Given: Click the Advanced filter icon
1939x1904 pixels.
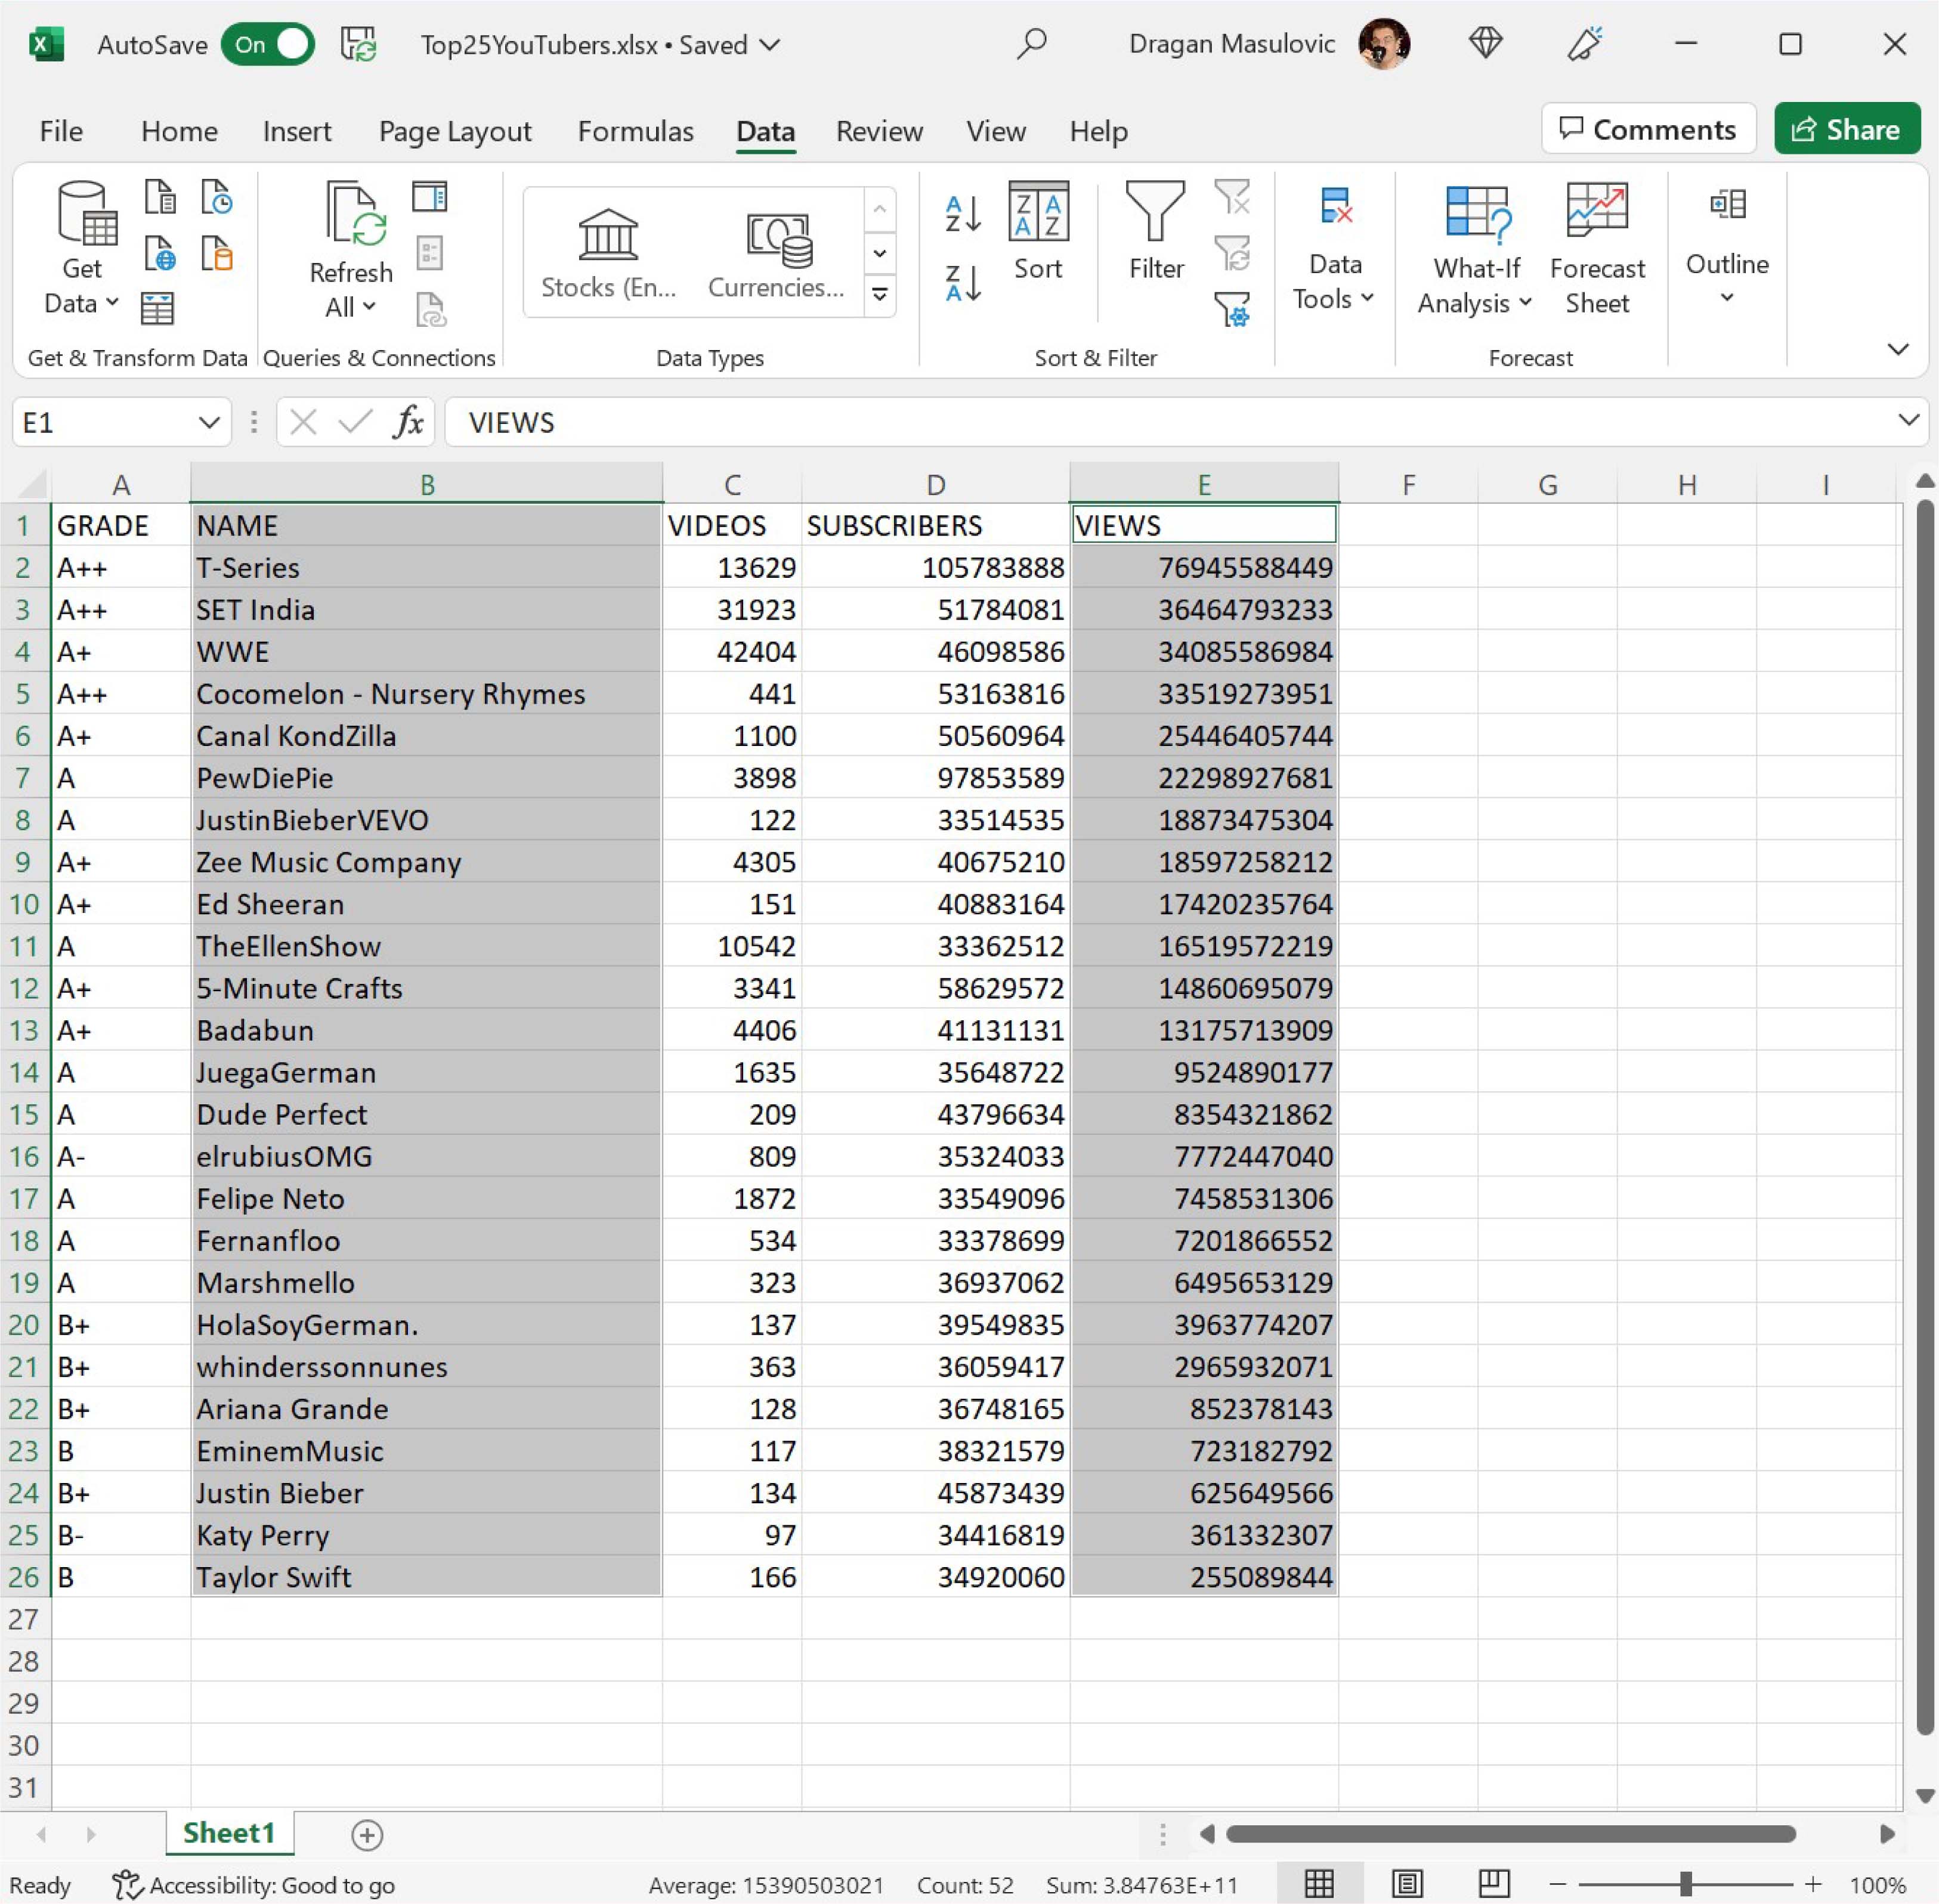Looking at the screenshot, I should [x=1232, y=309].
